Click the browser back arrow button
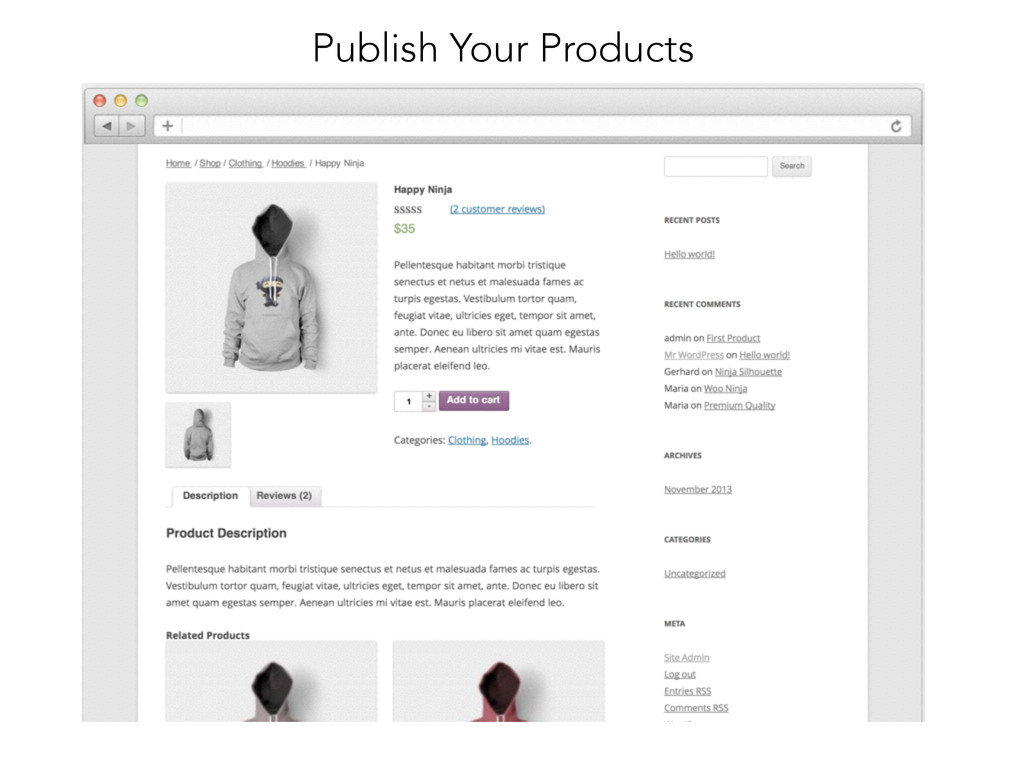 tap(107, 125)
